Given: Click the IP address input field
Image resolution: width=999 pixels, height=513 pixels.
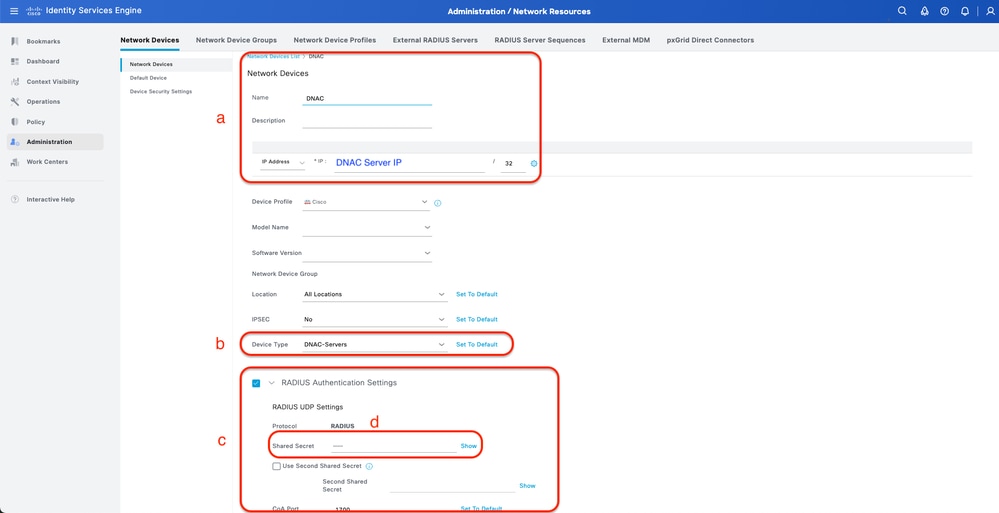Looking at the screenshot, I should (408, 163).
